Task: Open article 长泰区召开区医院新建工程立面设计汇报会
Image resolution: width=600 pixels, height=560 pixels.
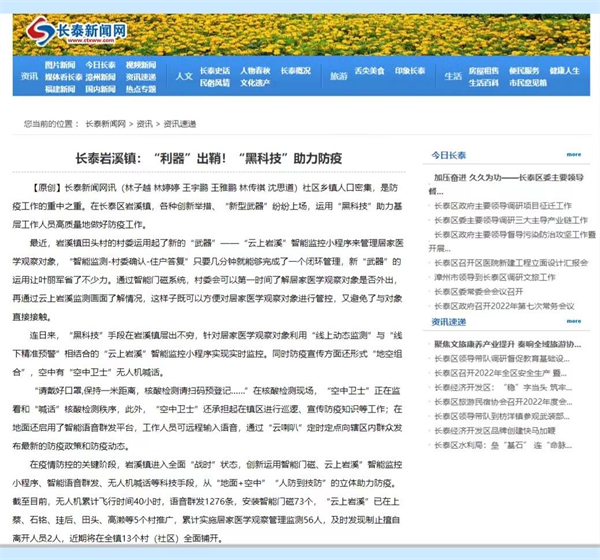Action: (x=511, y=263)
